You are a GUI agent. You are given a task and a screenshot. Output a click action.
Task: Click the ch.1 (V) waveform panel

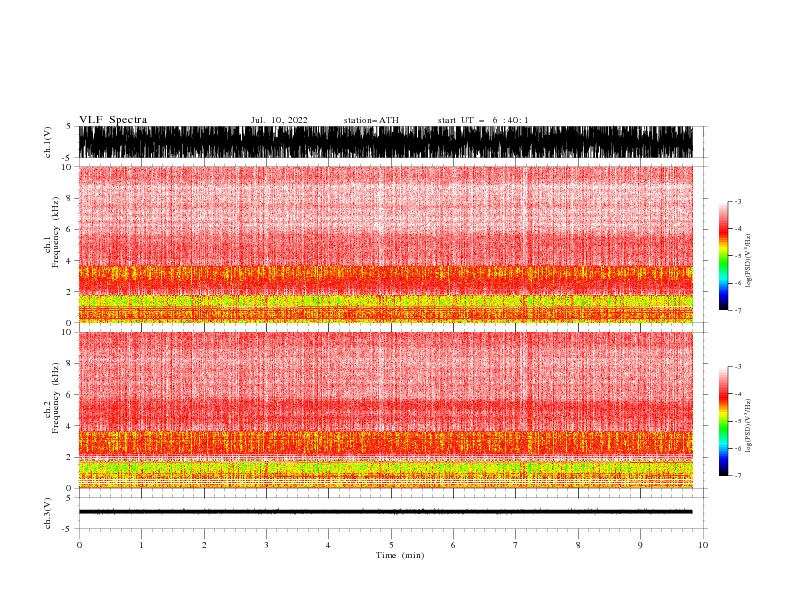[x=385, y=142]
